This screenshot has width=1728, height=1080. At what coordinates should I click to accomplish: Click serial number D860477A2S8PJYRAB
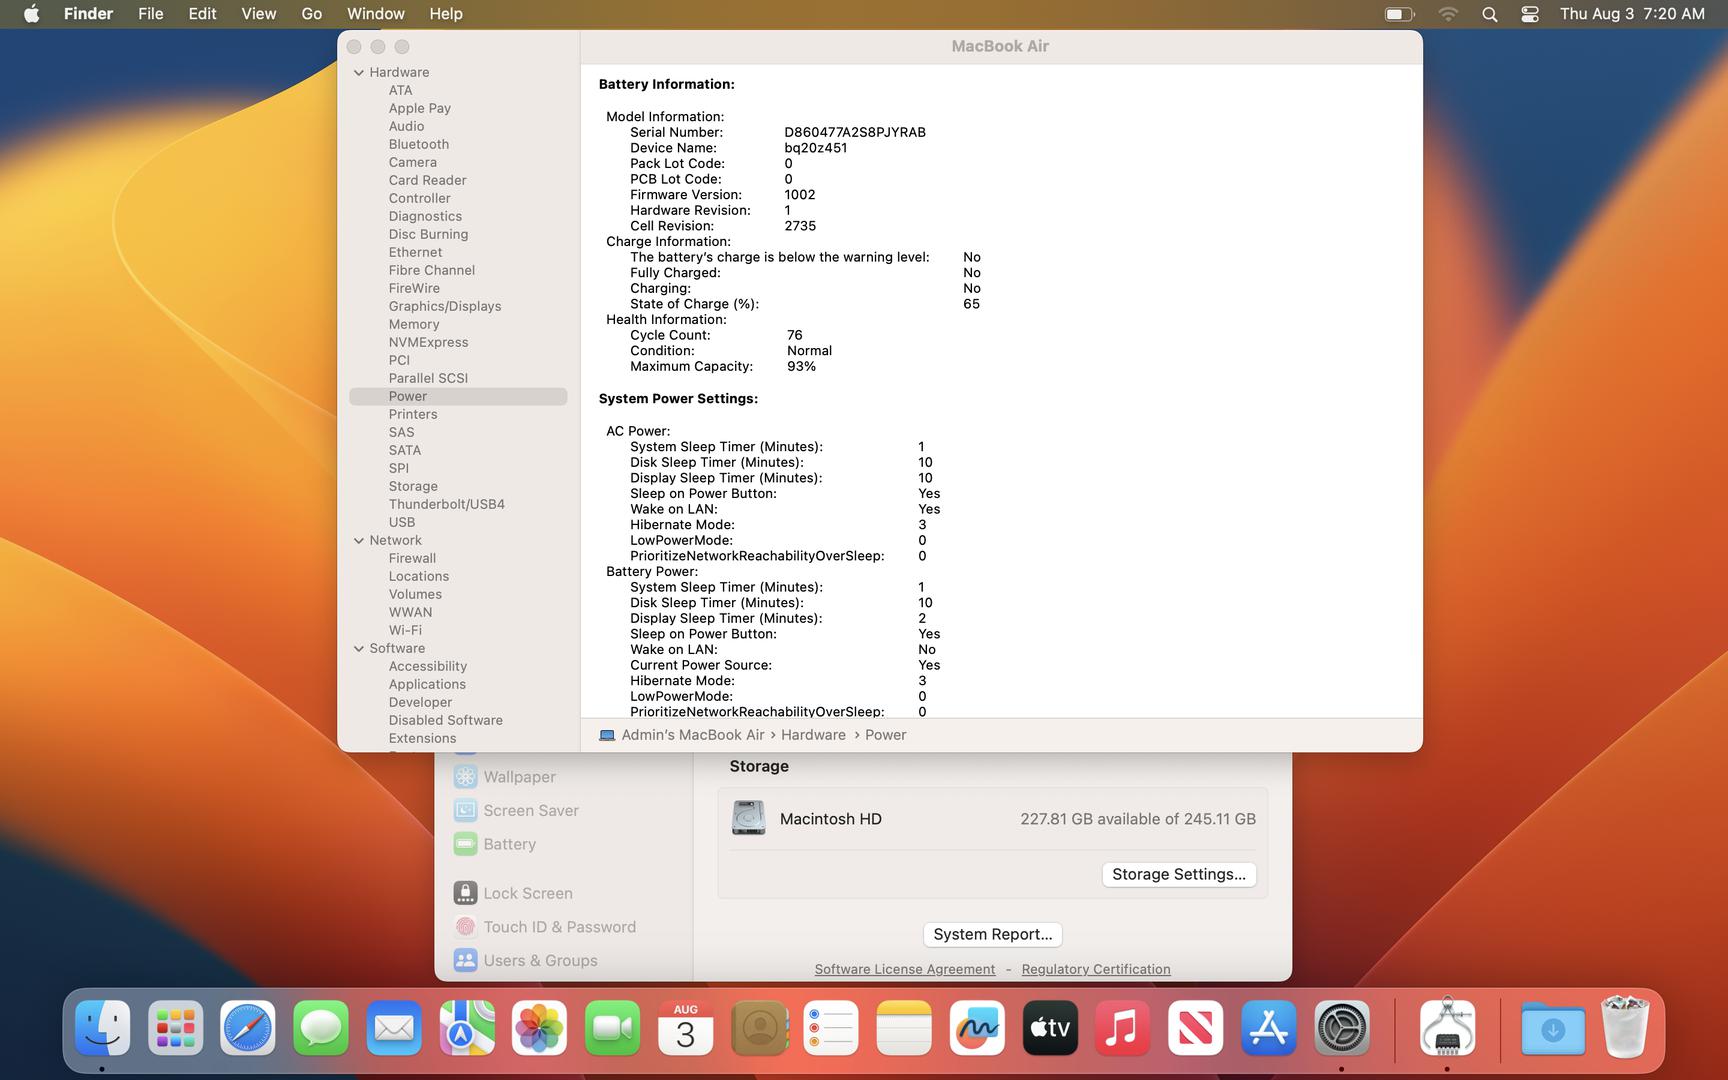pos(855,132)
